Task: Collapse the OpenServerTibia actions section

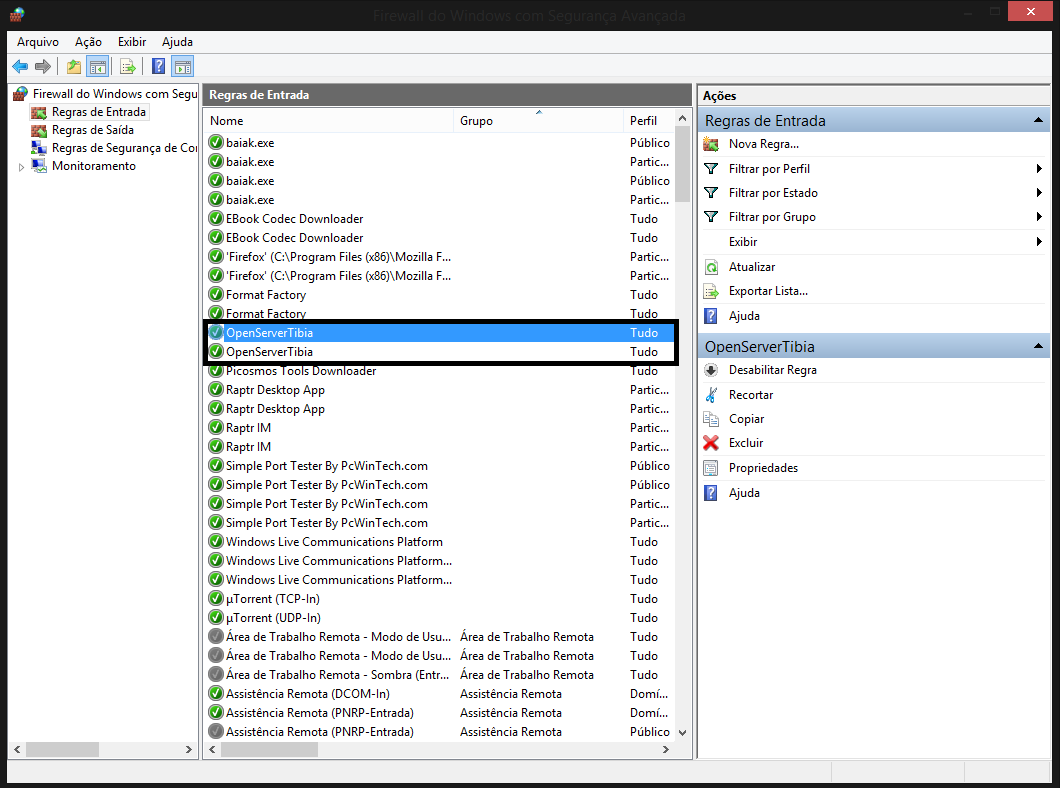Action: [1038, 346]
